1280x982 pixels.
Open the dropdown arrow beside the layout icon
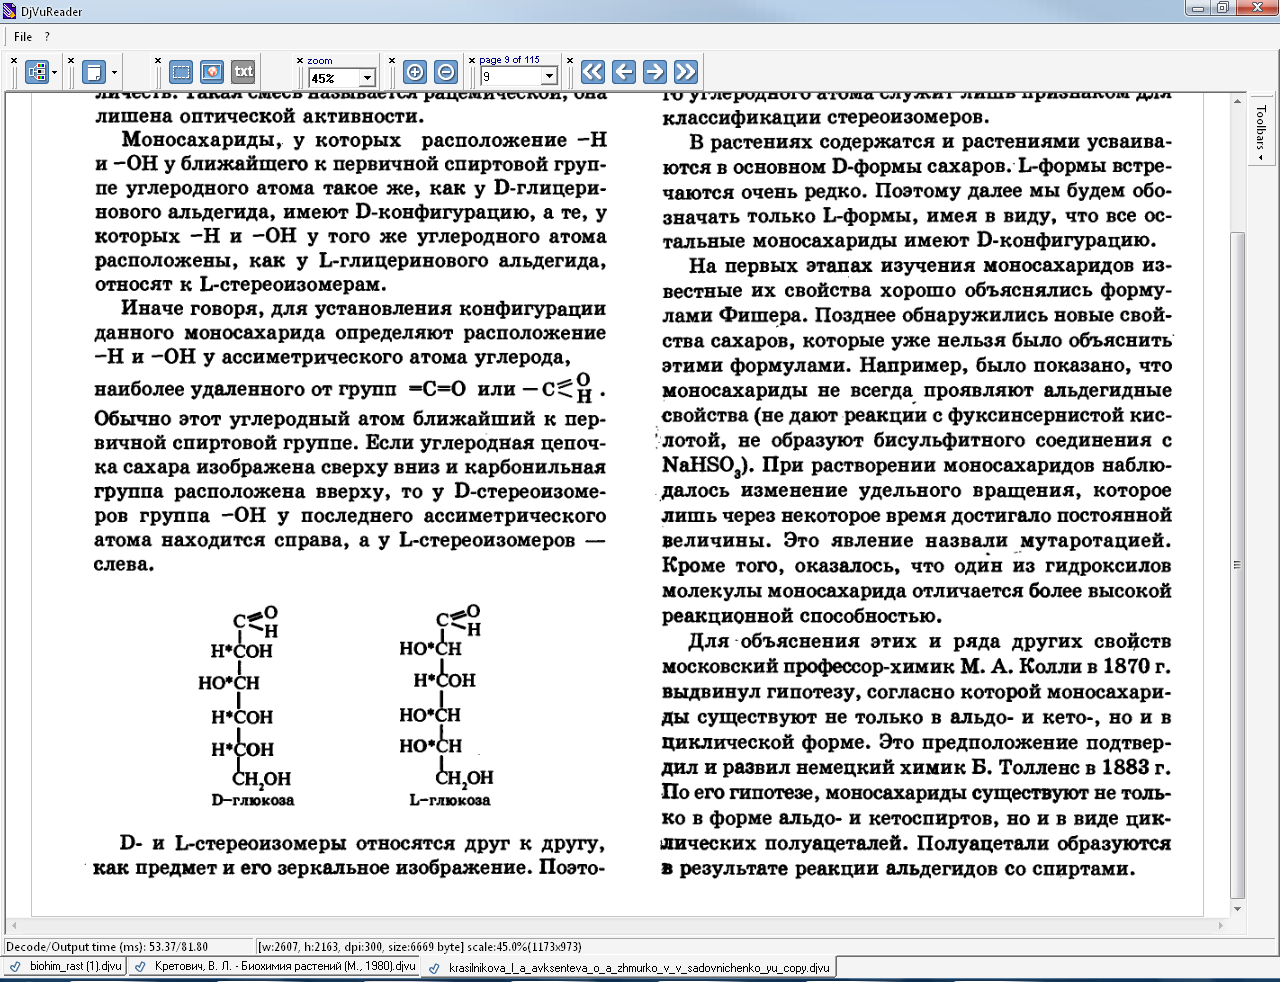tap(54, 72)
